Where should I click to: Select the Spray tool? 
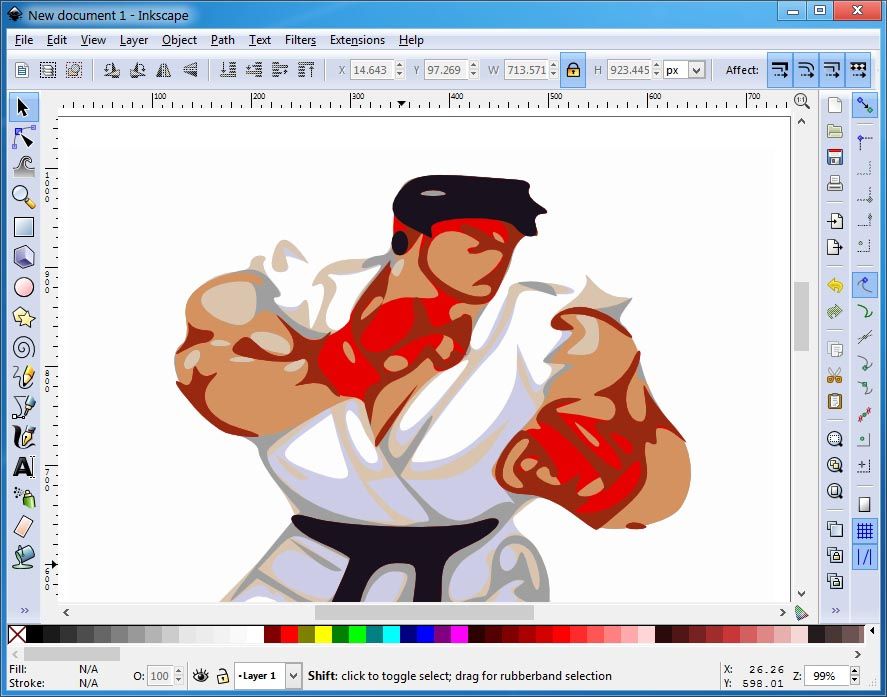point(23,497)
